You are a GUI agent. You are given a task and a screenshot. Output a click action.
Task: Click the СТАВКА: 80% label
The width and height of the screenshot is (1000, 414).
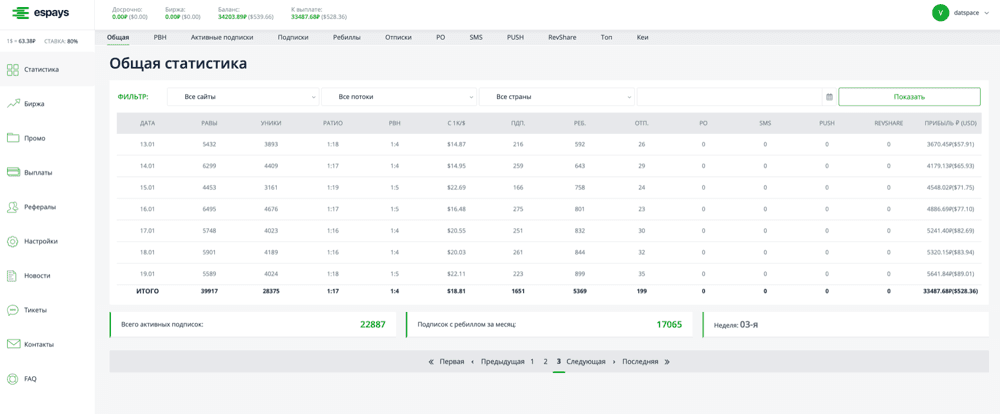[61, 41]
